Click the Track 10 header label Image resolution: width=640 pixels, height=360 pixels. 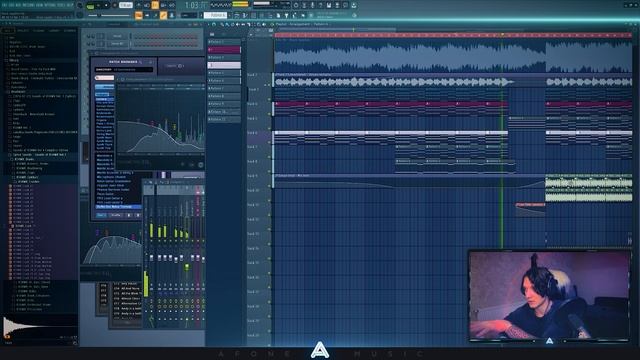pyautogui.click(x=253, y=191)
